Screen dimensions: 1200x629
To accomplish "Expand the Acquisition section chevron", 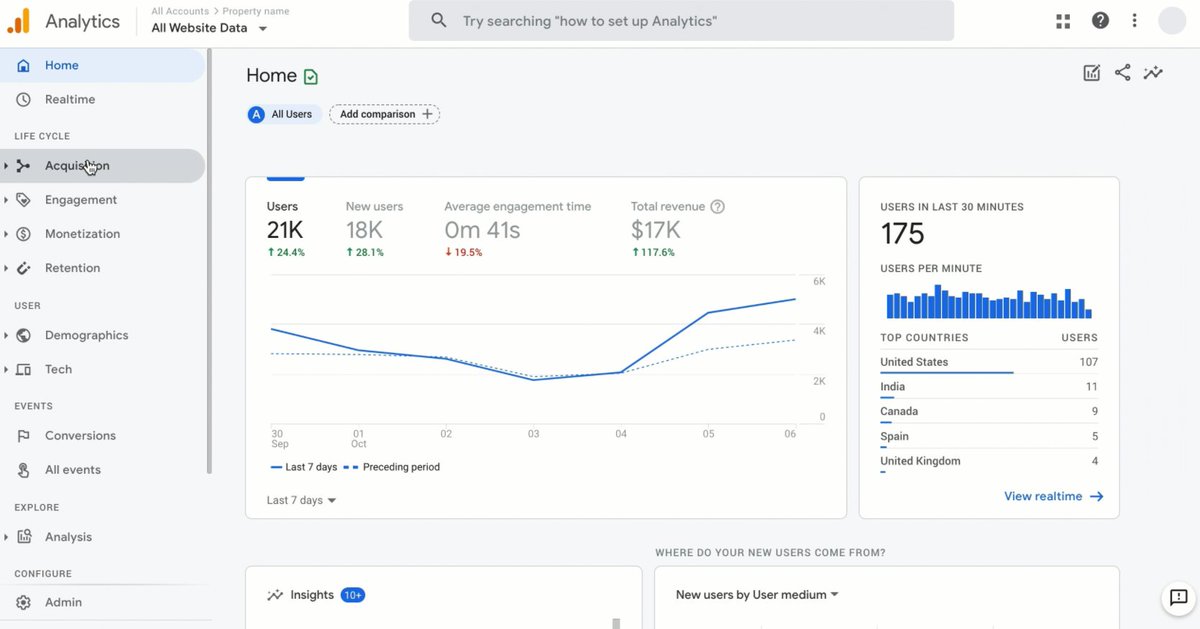I will [x=8, y=165].
